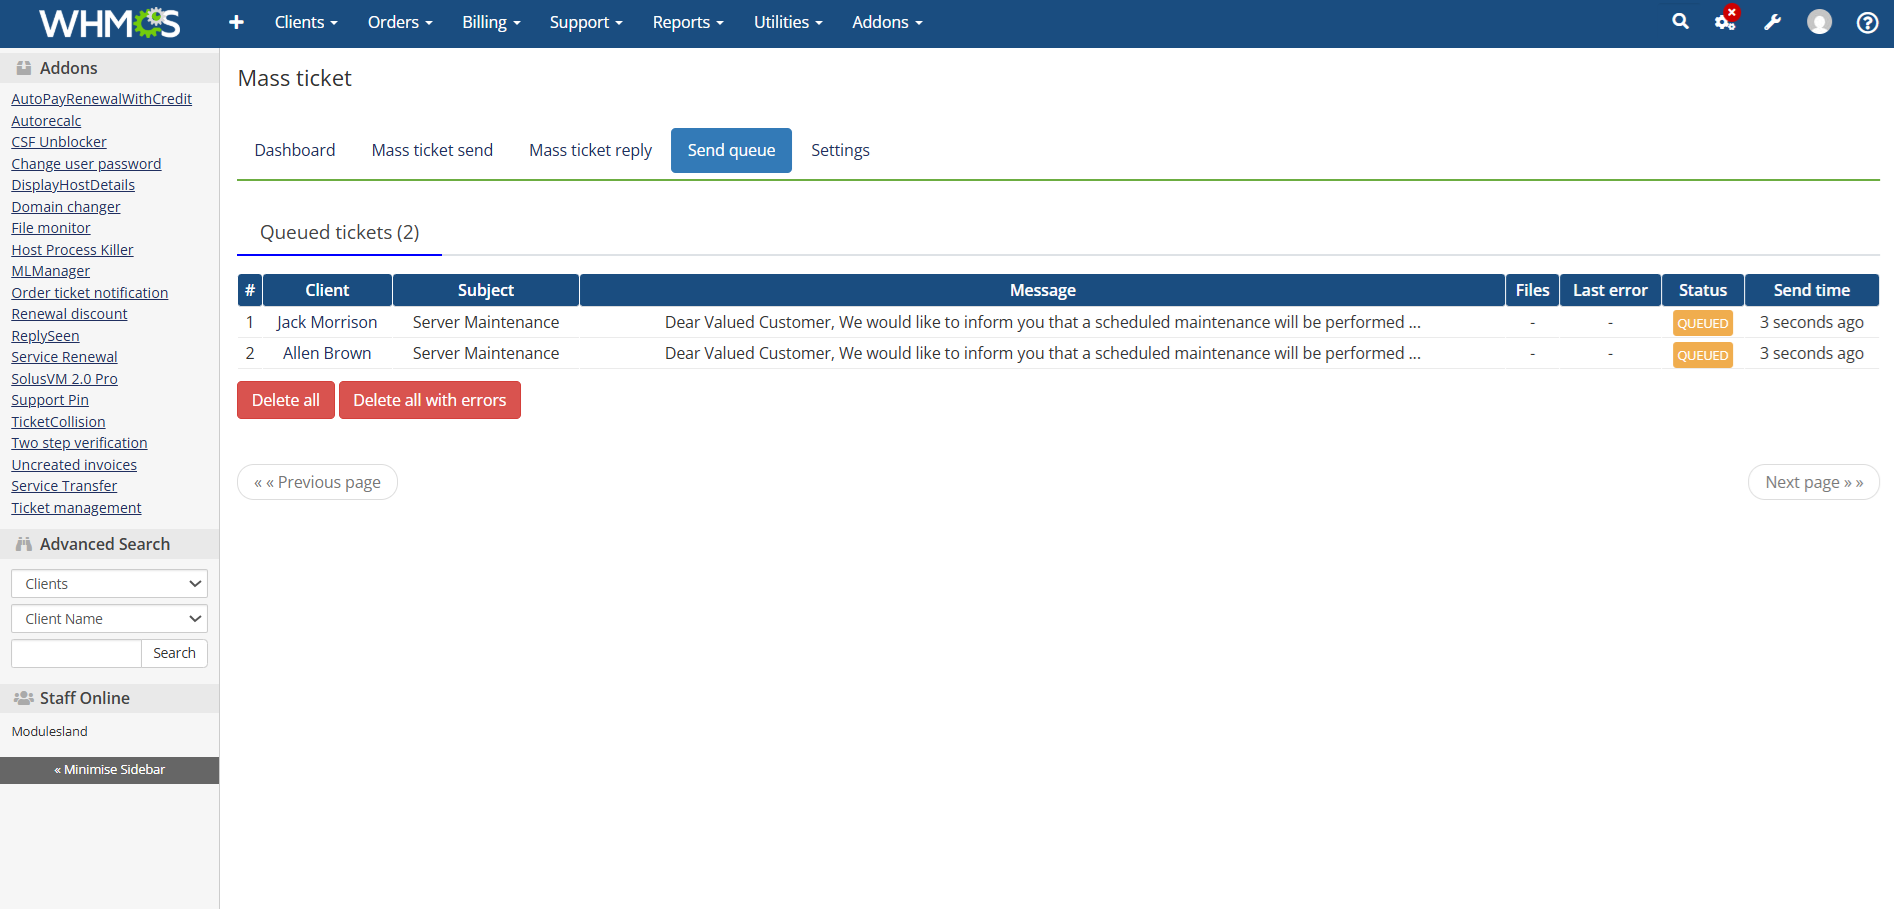Open Renewal discount link

coord(69,314)
